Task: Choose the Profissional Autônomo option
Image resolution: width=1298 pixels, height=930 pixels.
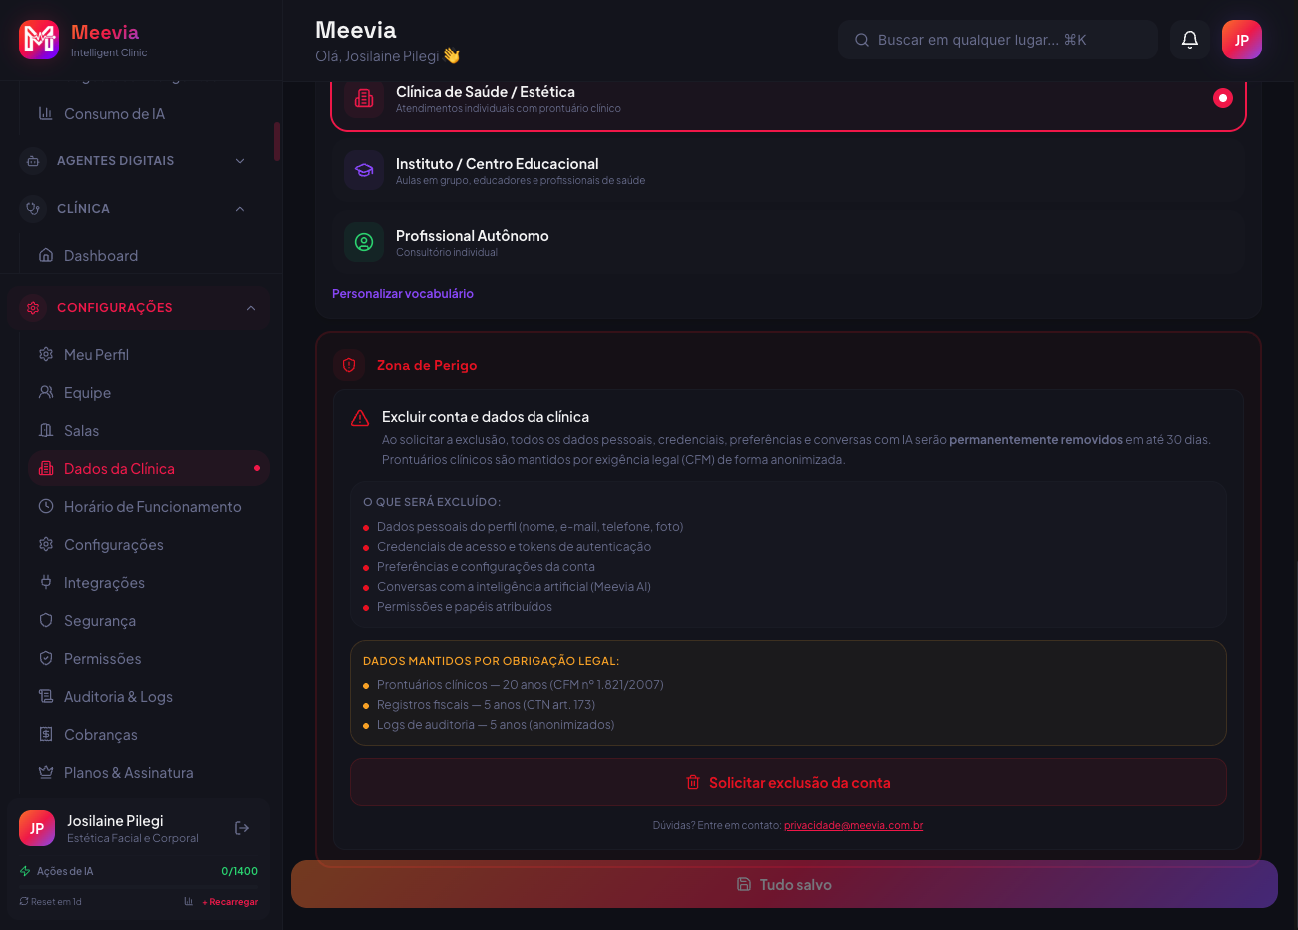Action: pos(788,242)
